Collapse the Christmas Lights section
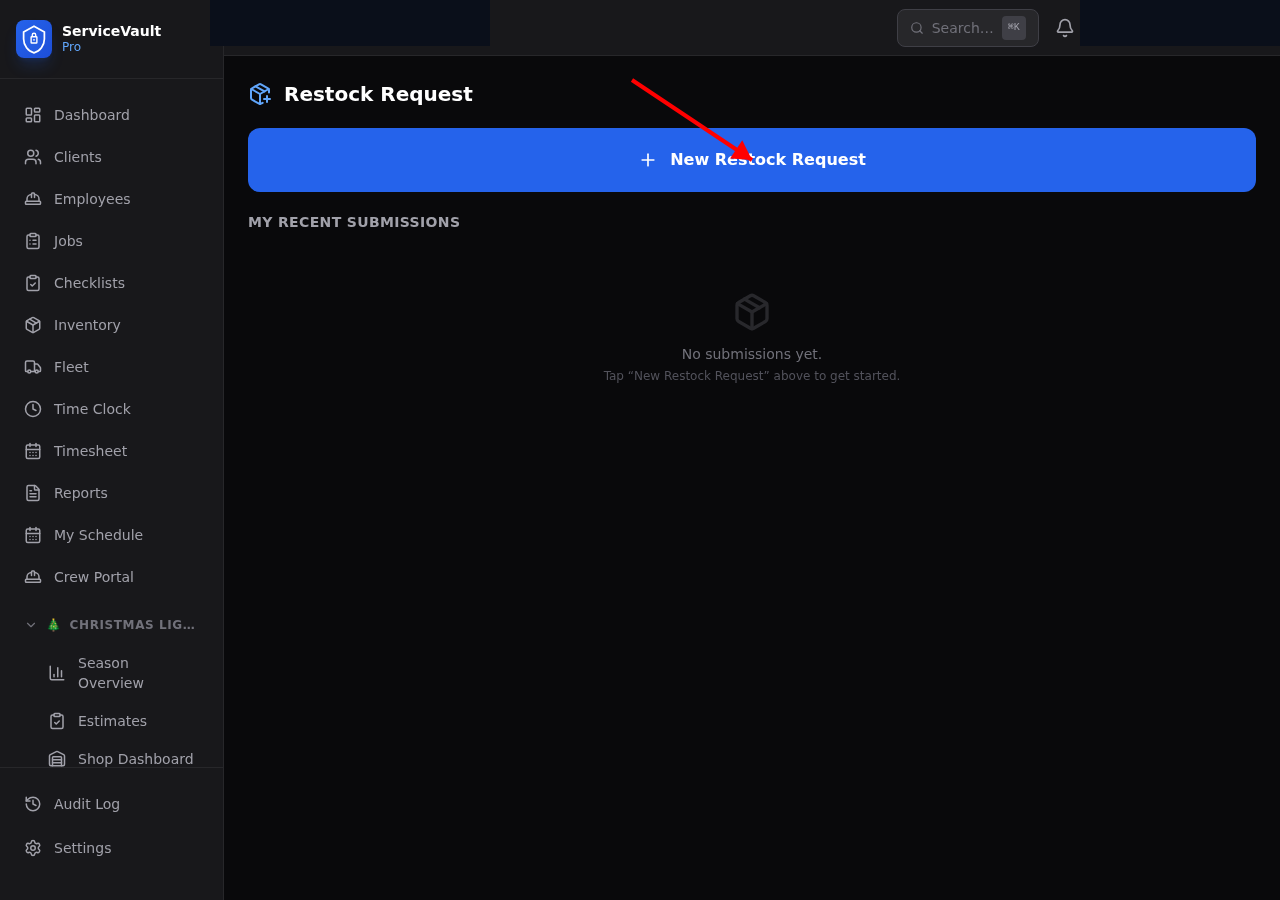Image resolution: width=1280 pixels, height=900 pixels. pyautogui.click(x=30, y=624)
